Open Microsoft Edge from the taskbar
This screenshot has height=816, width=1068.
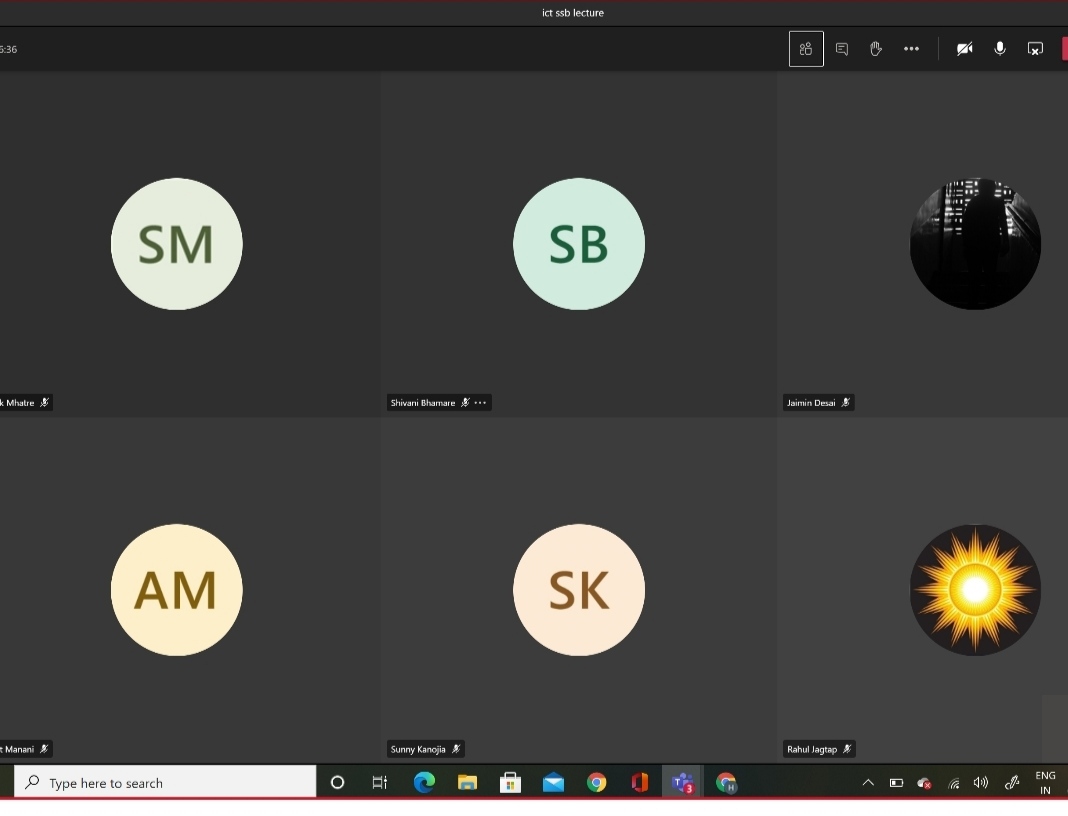click(x=424, y=783)
